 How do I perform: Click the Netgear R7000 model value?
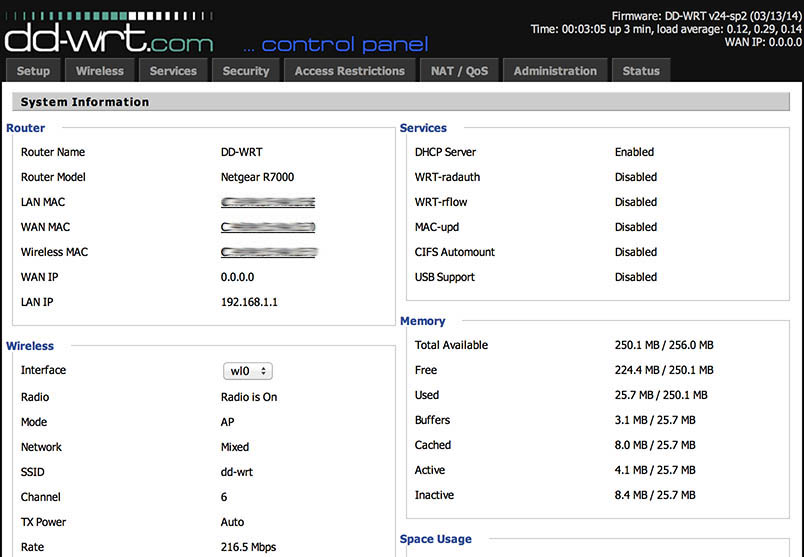pyautogui.click(x=257, y=177)
